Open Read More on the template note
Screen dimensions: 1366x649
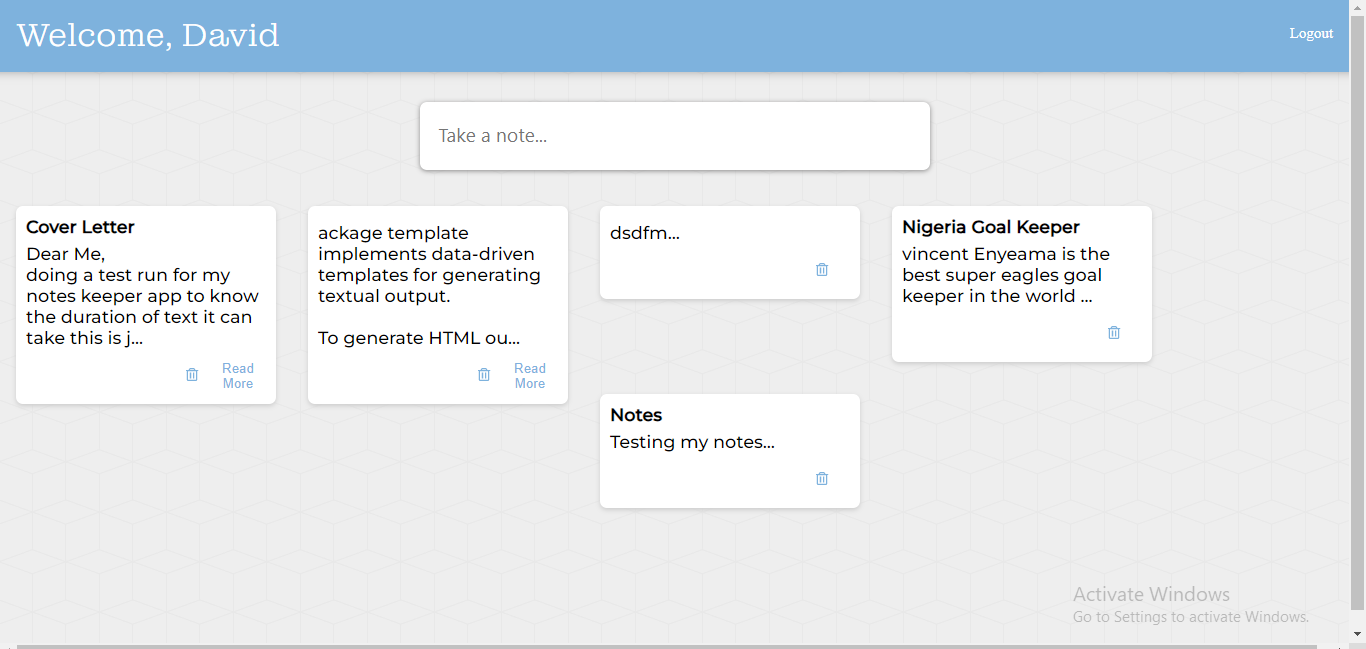tap(530, 376)
